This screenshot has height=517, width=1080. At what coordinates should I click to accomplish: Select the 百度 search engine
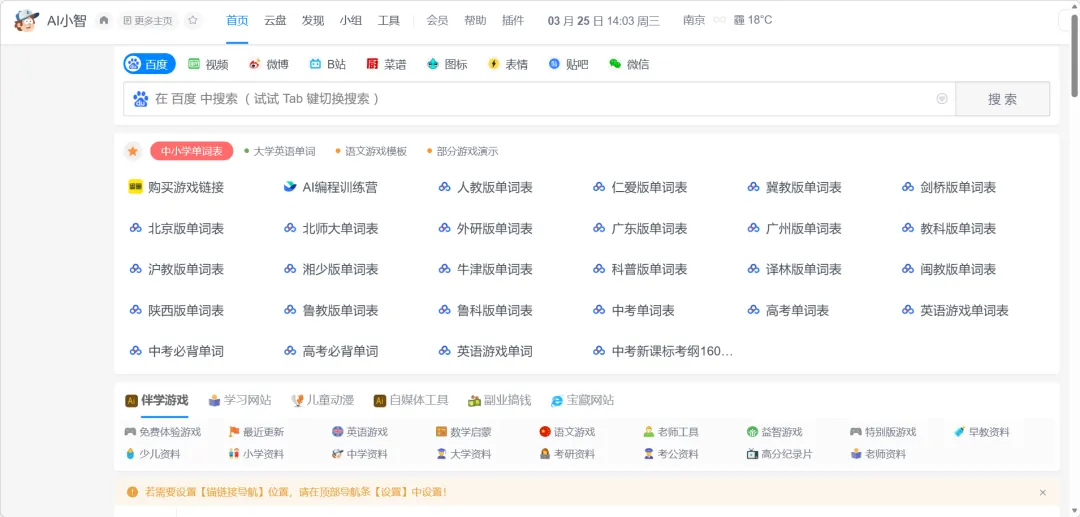click(149, 64)
